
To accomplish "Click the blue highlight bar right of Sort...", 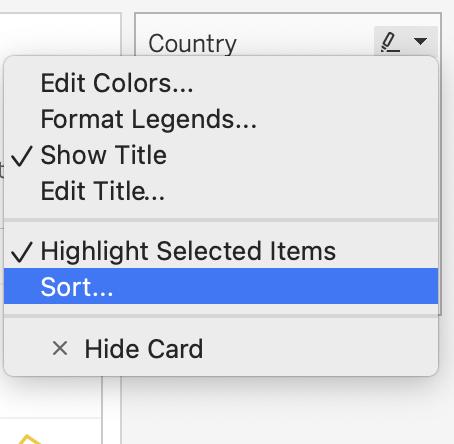I will pyautogui.click(x=275, y=286).
